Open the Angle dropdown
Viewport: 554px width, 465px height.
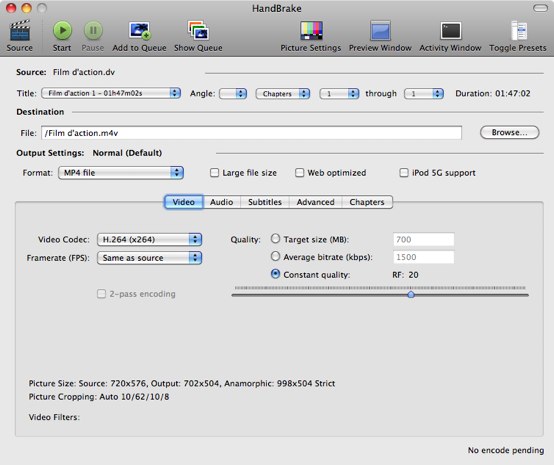pyautogui.click(x=233, y=94)
